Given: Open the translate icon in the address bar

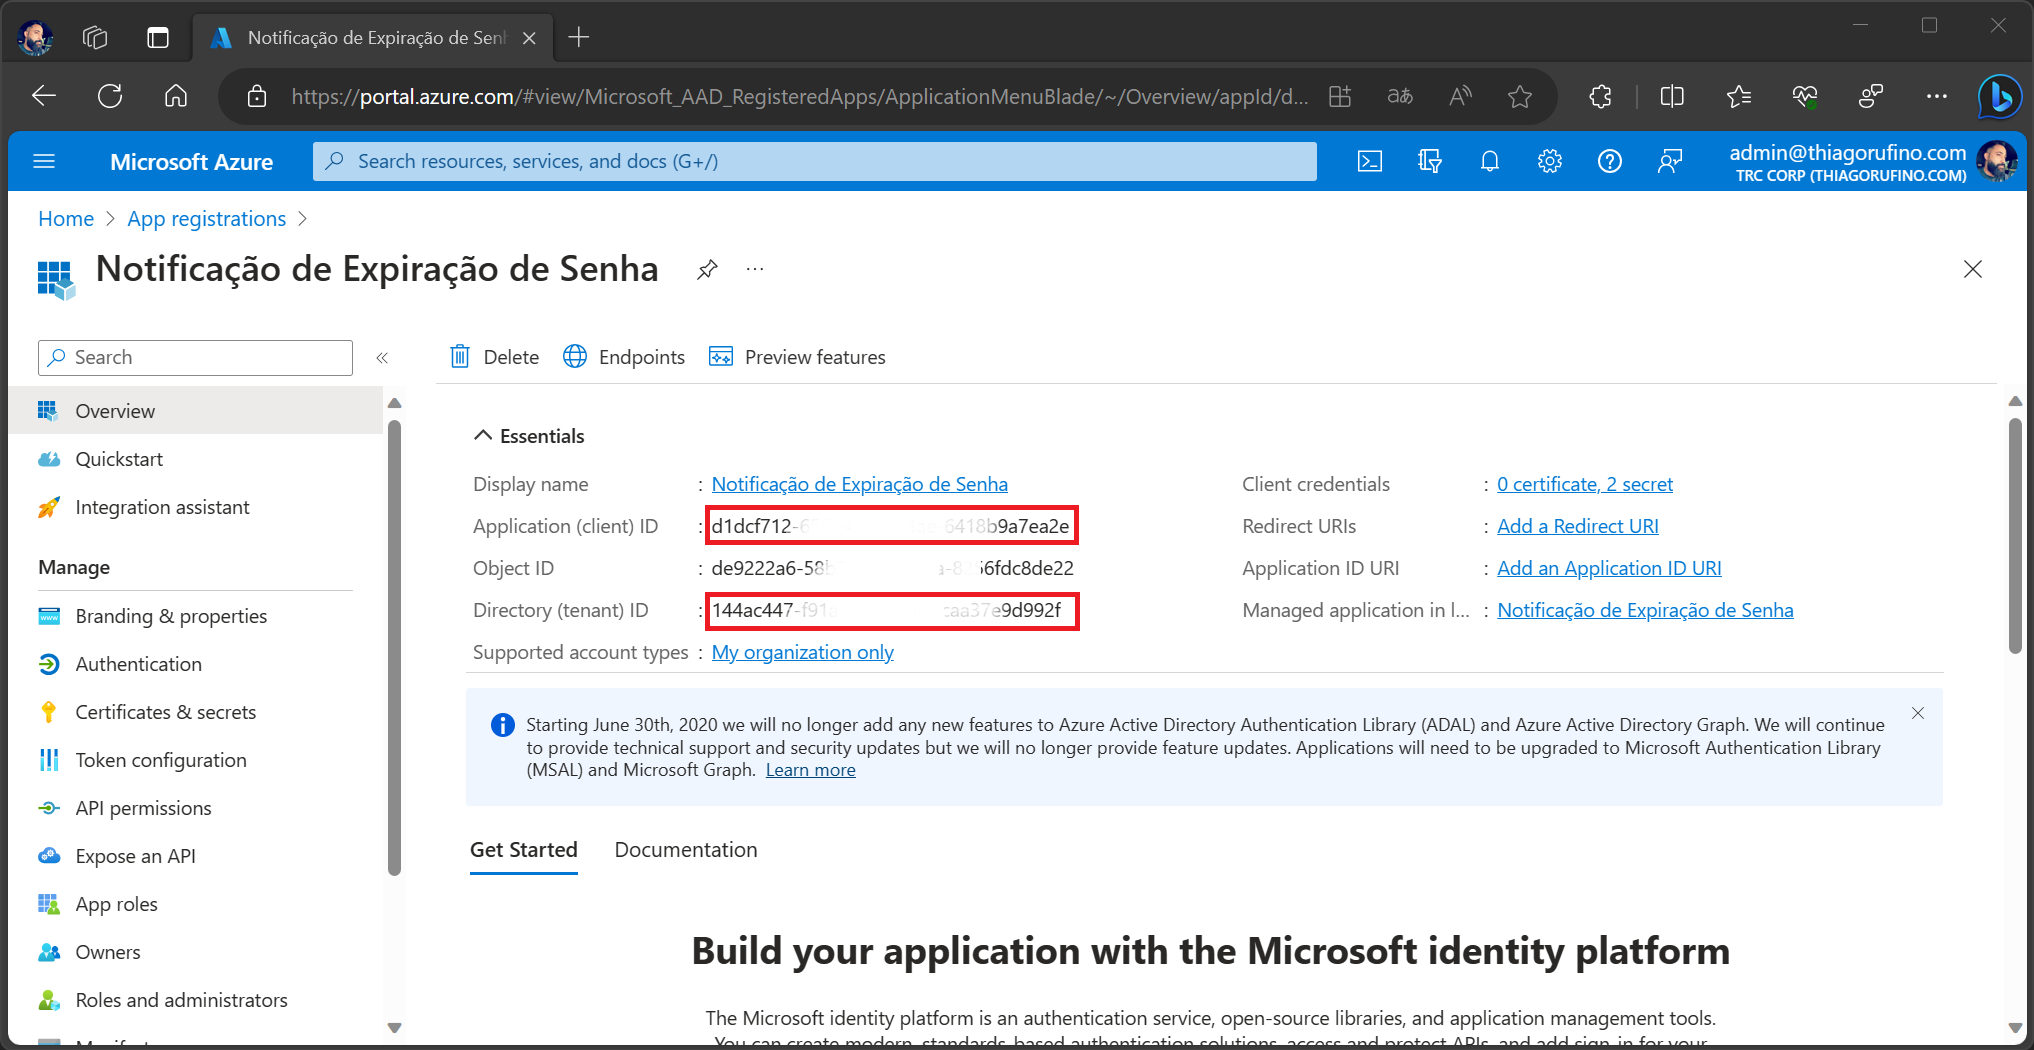Looking at the screenshot, I should point(1400,96).
